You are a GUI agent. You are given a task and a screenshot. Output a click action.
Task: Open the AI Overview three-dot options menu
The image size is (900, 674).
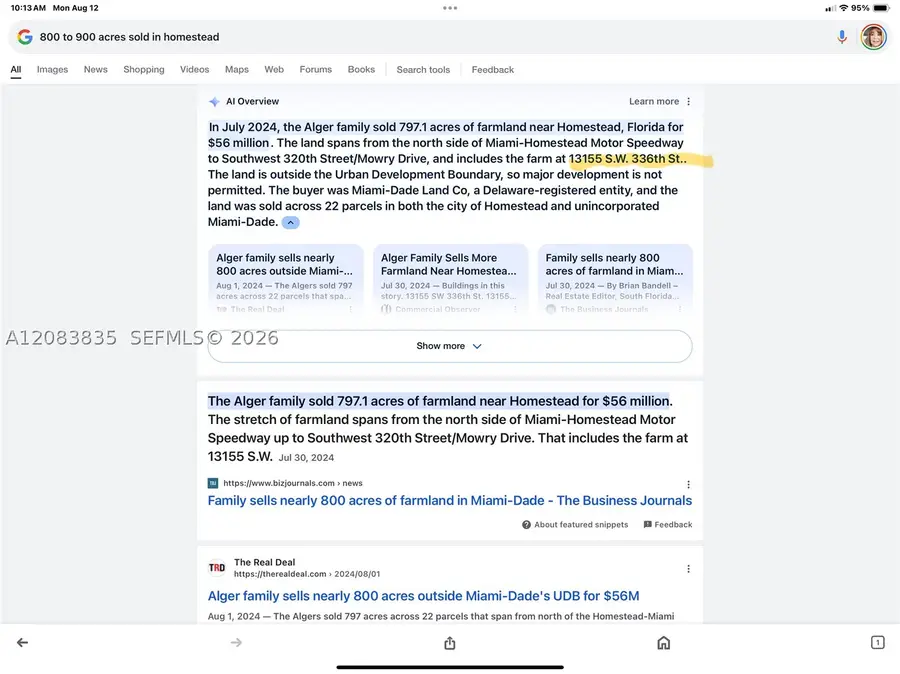coord(688,102)
